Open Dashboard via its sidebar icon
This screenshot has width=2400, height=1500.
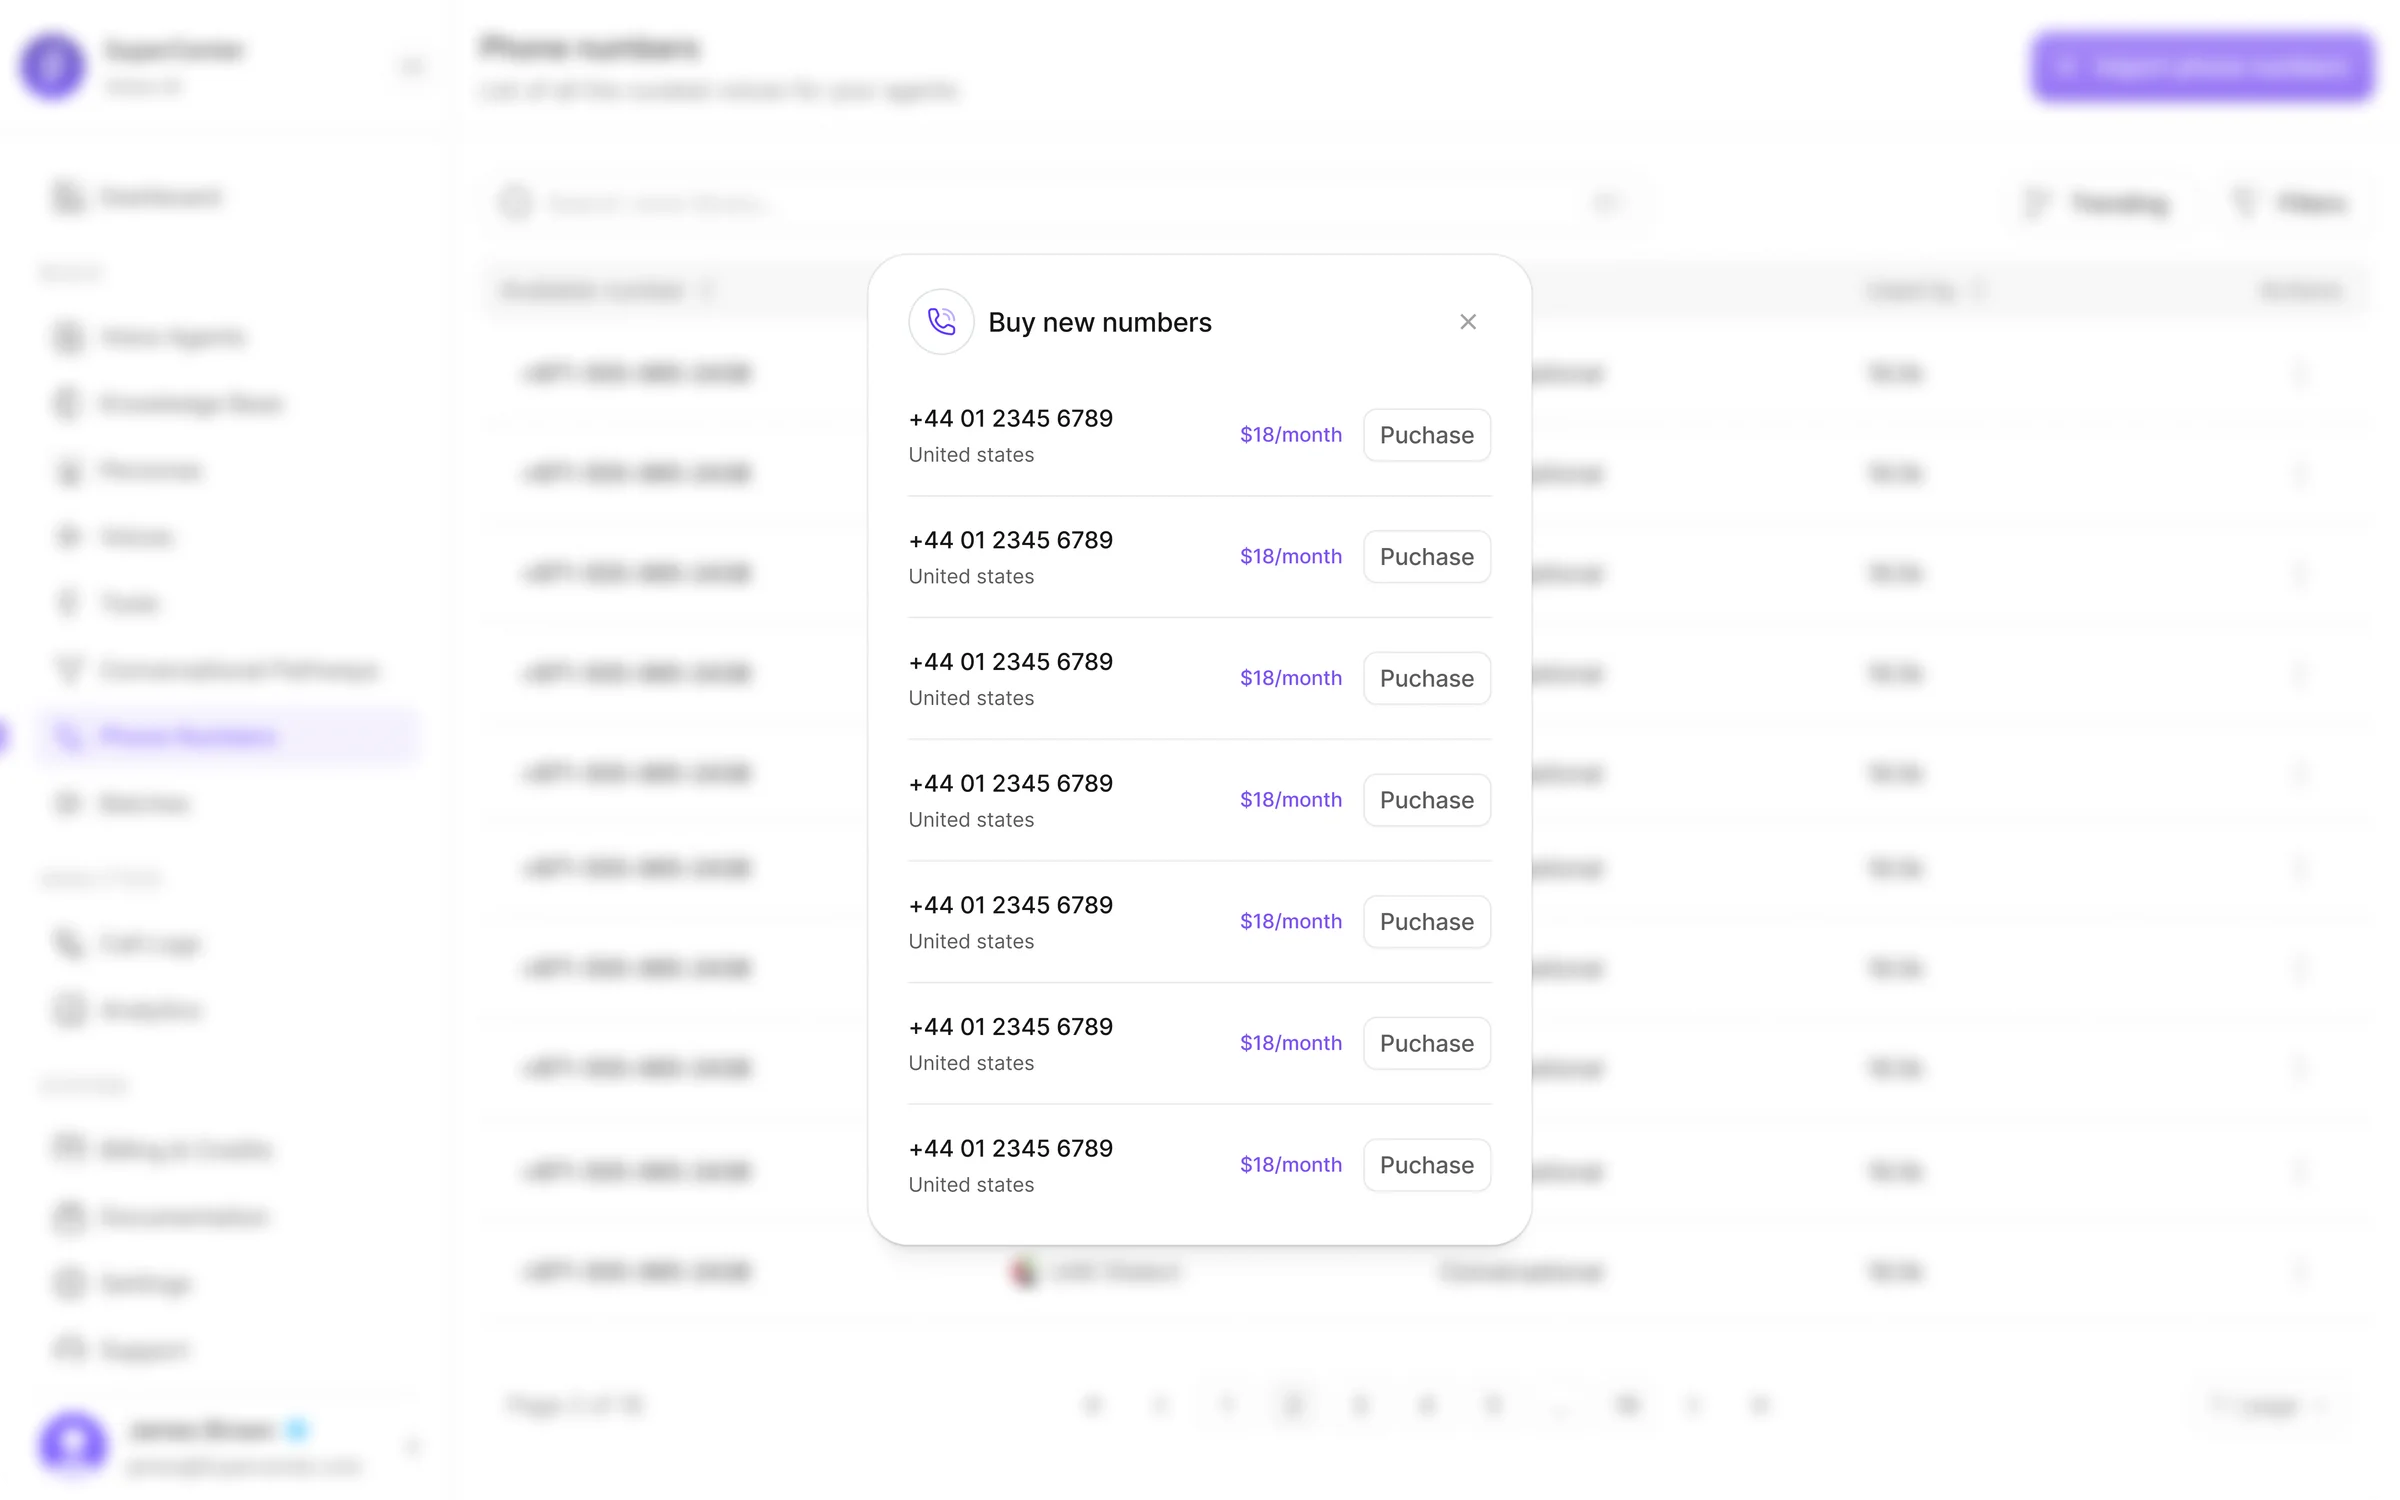(68, 197)
